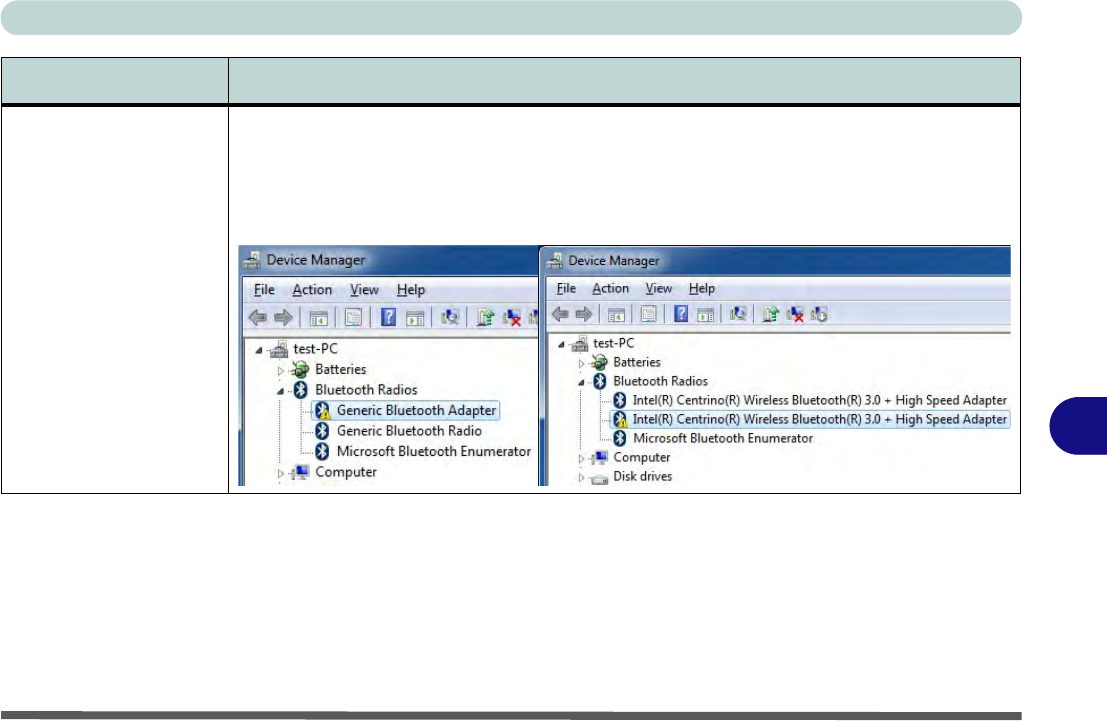Click Forward arrow in the left Device Manager toolbar
1107x721 pixels.
click(x=284, y=317)
